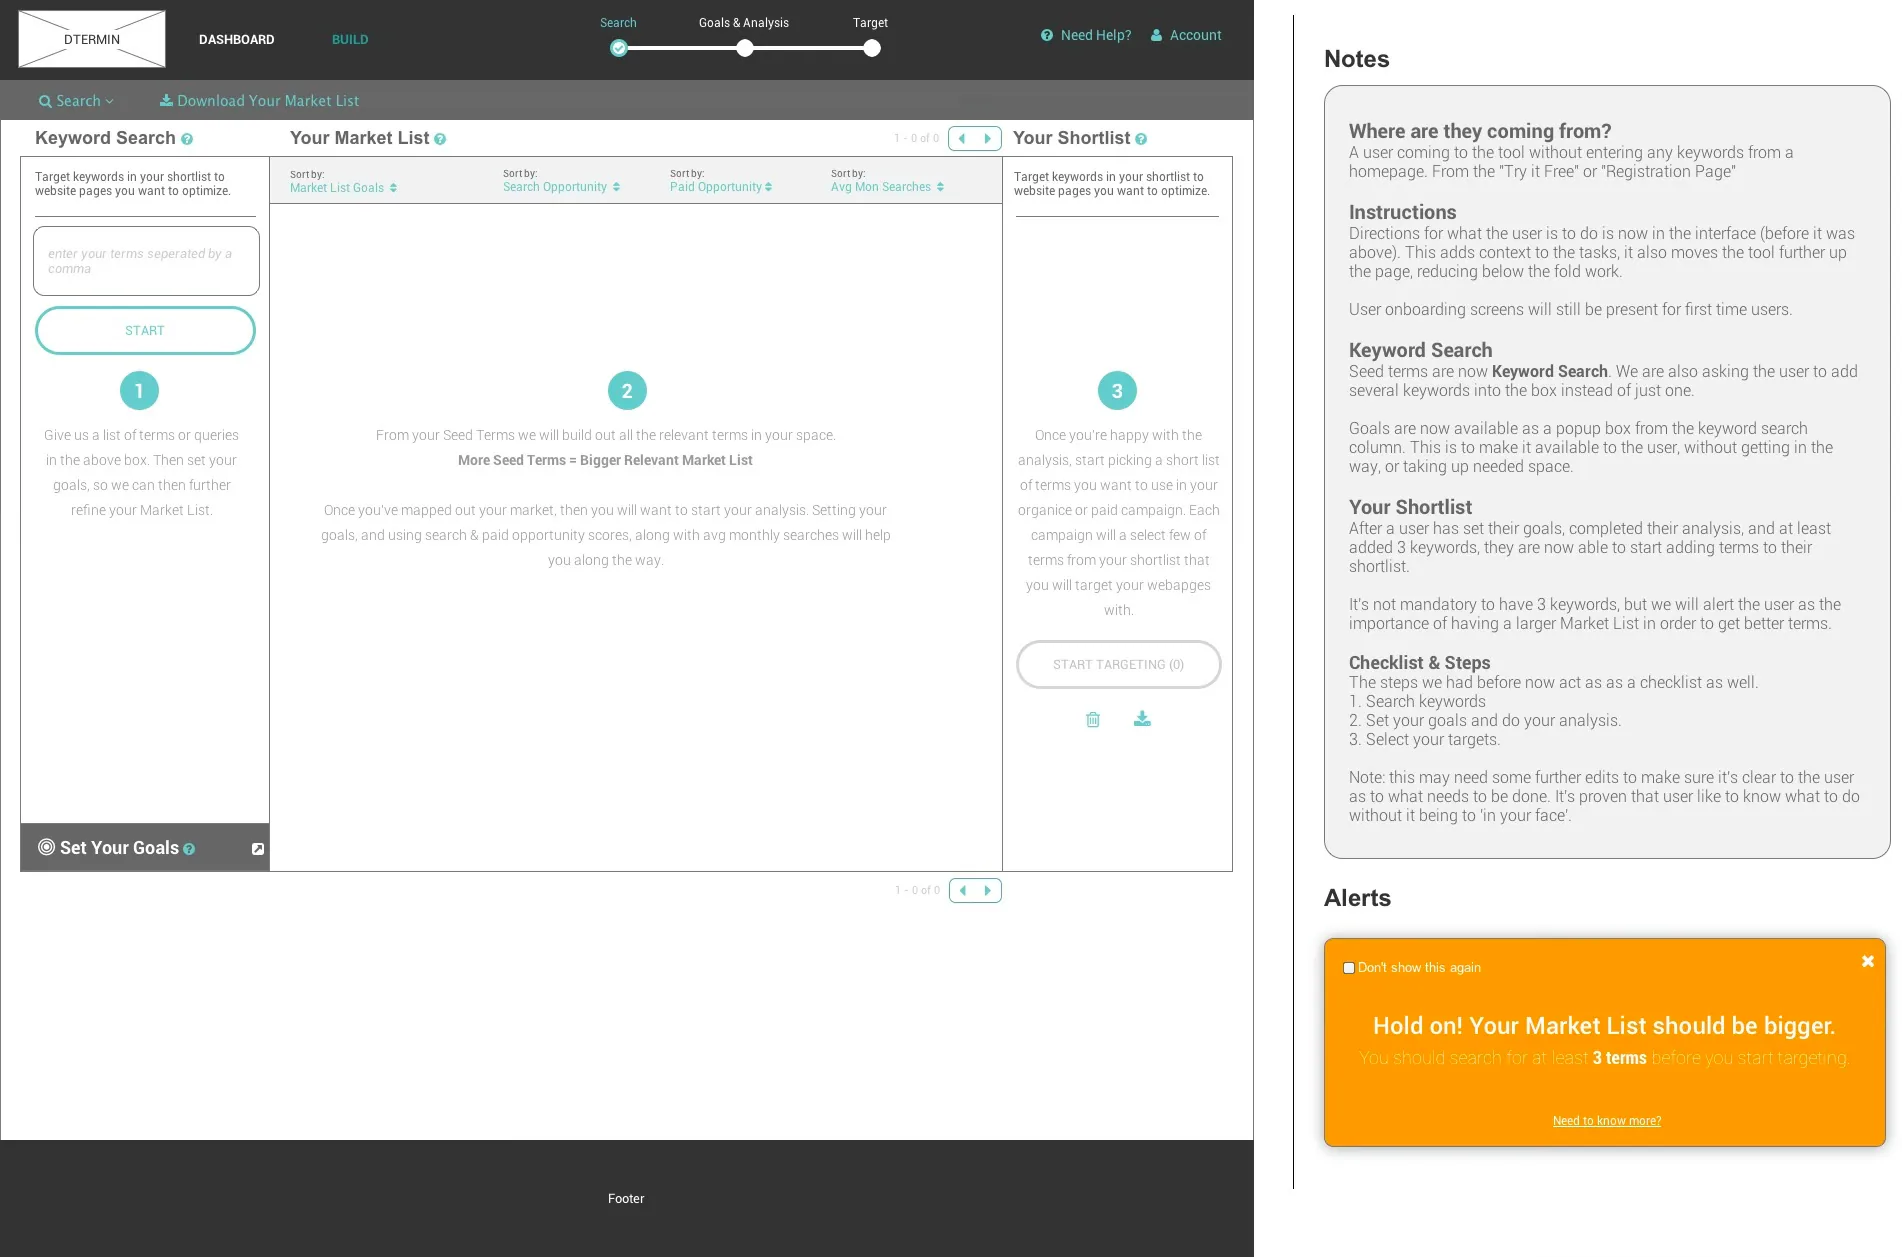Open help icon next to Keyword Search

187,139
